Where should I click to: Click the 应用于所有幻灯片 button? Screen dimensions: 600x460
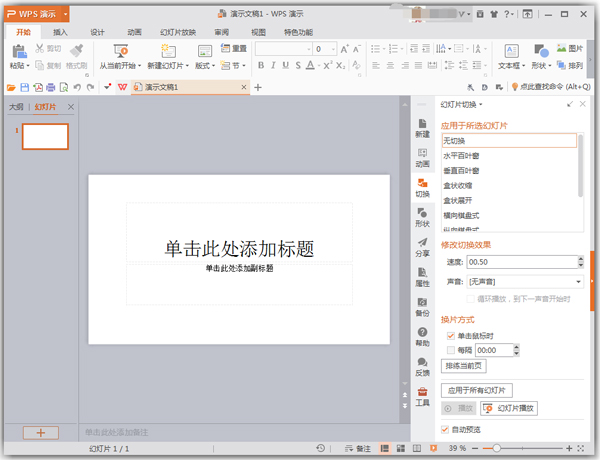pyautogui.click(x=477, y=390)
